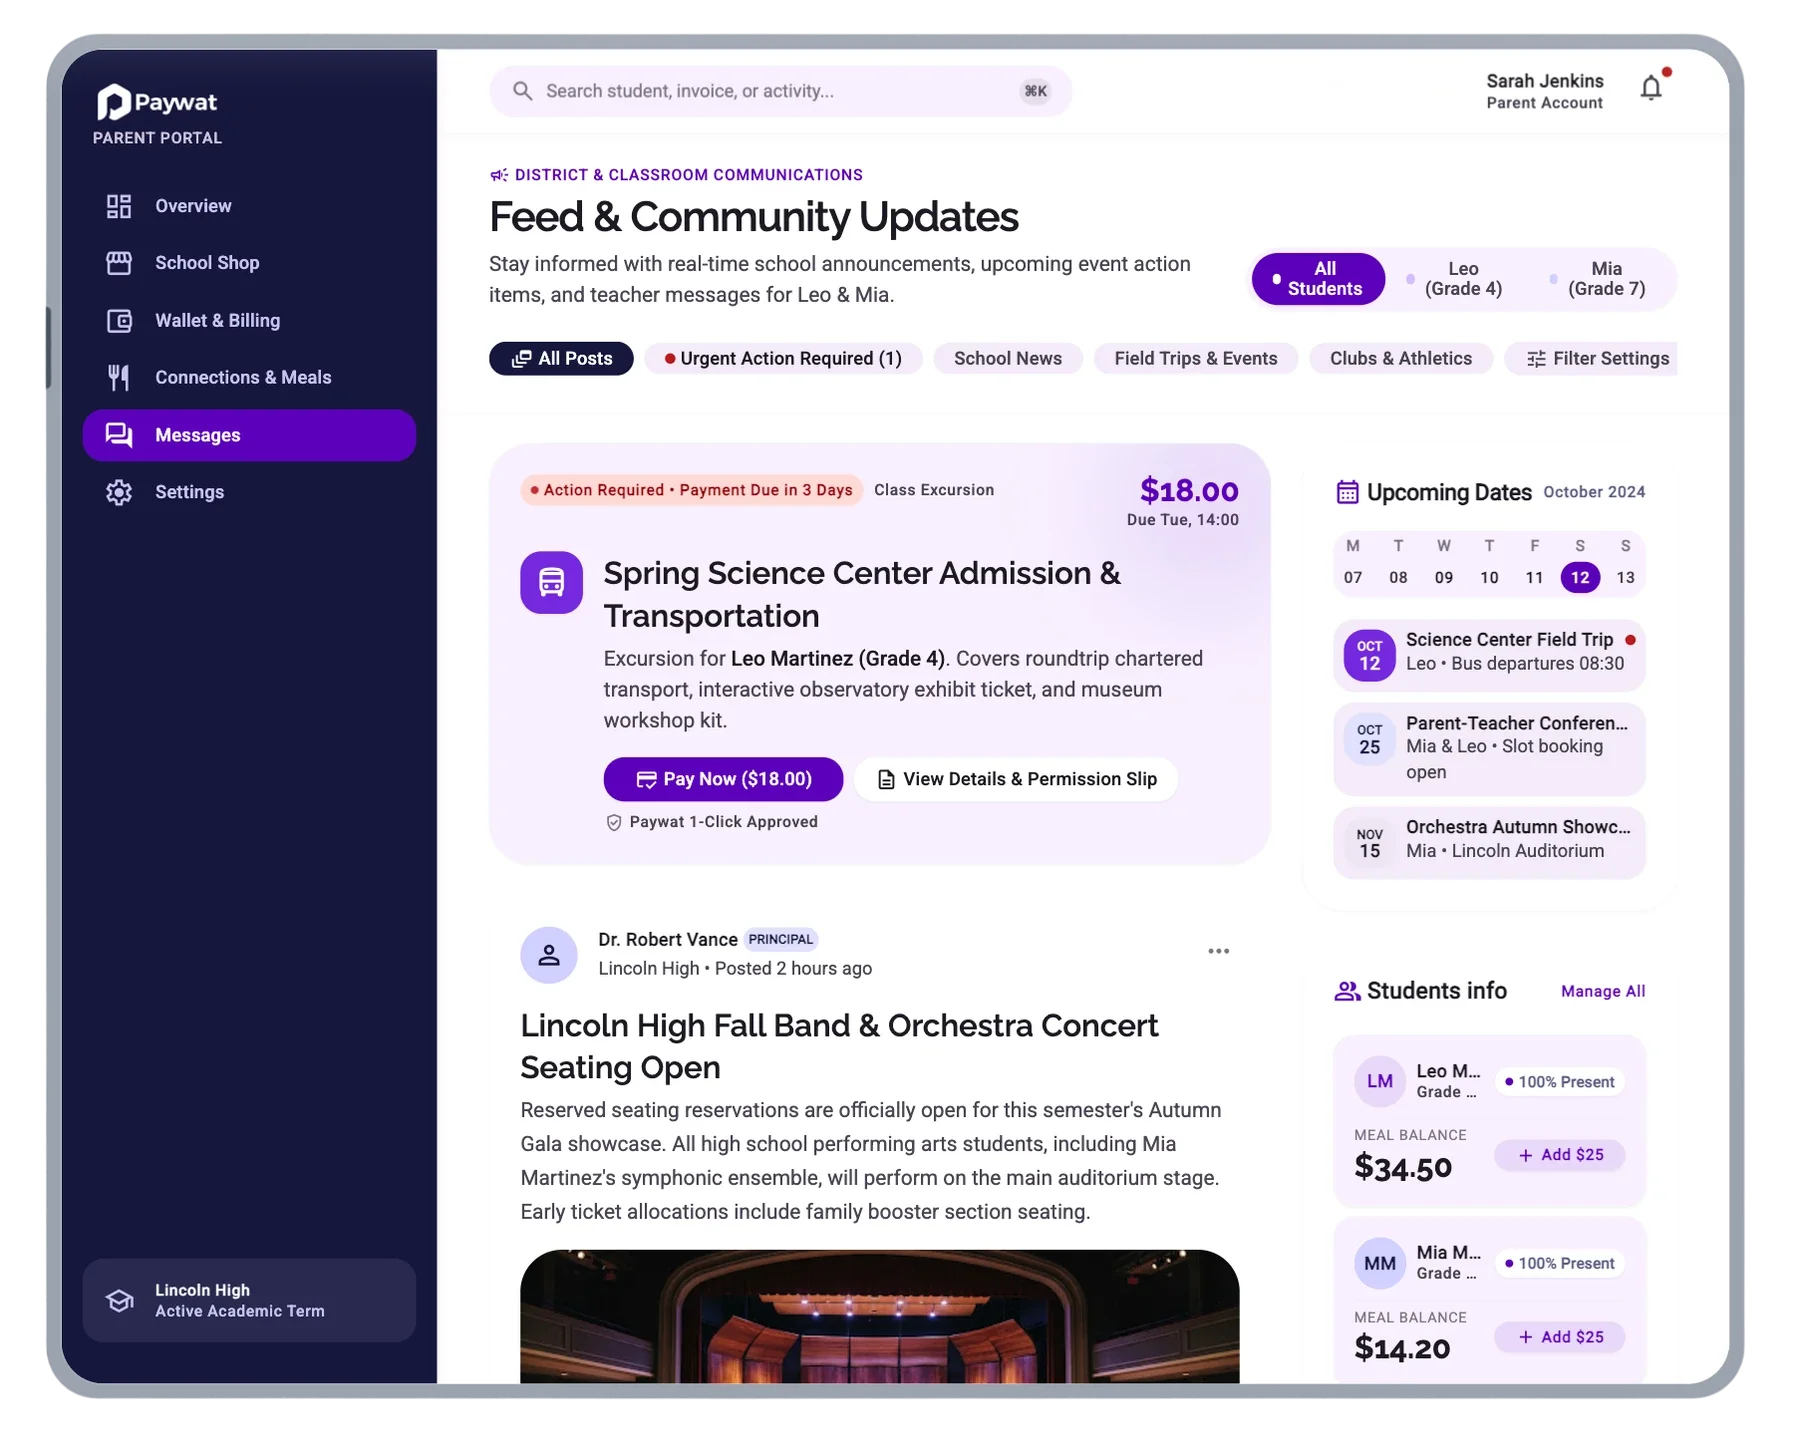Click the bus icon on the excursion card
Viewport: 1800px width, 1429px height.
click(x=551, y=582)
